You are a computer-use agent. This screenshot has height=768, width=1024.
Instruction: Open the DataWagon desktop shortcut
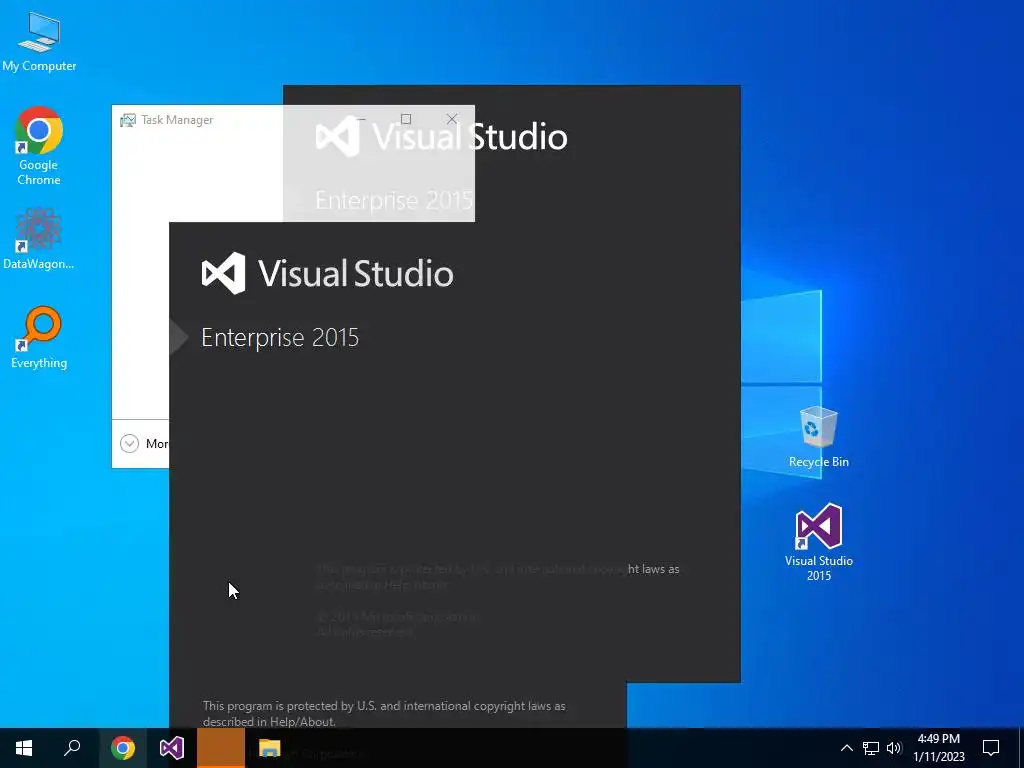[39, 239]
